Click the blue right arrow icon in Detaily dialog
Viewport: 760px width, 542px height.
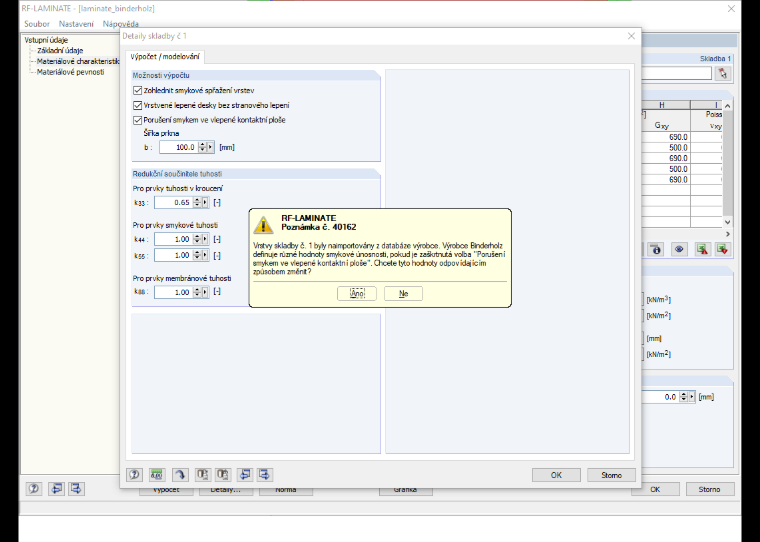pyautogui.click(x=265, y=475)
